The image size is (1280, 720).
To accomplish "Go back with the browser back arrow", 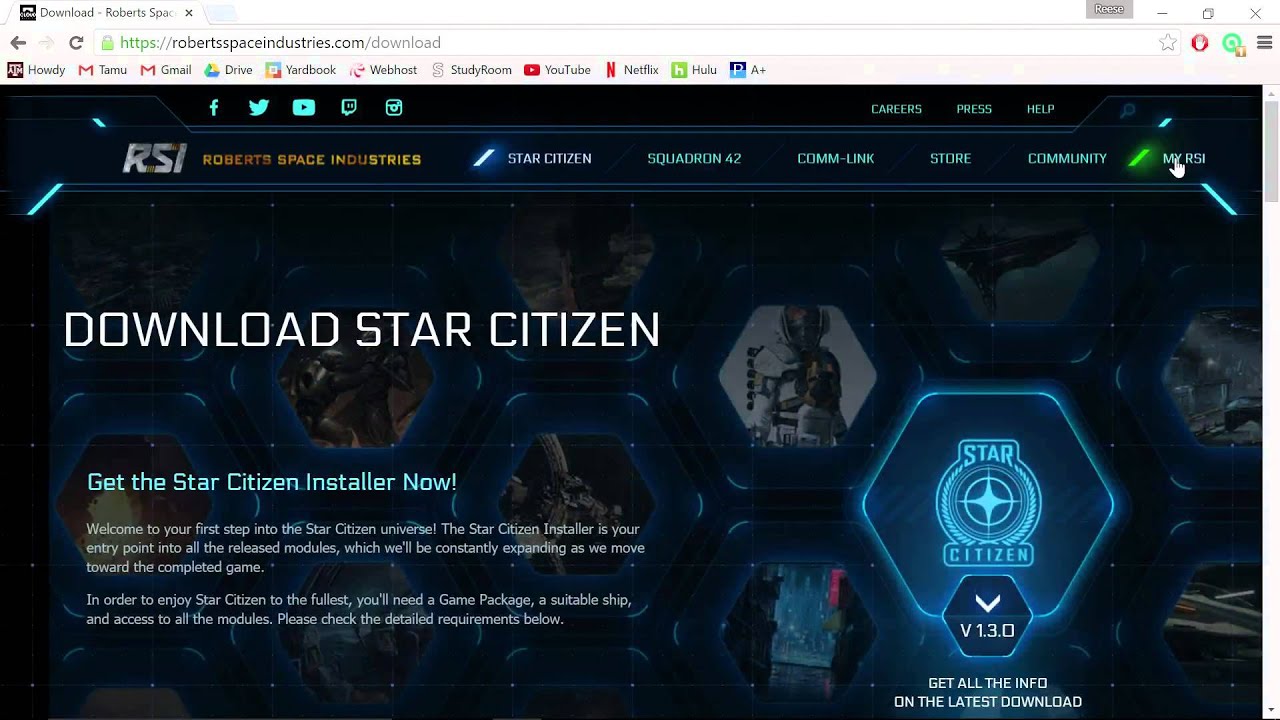I will pyautogui.click(x=18, y=43).
